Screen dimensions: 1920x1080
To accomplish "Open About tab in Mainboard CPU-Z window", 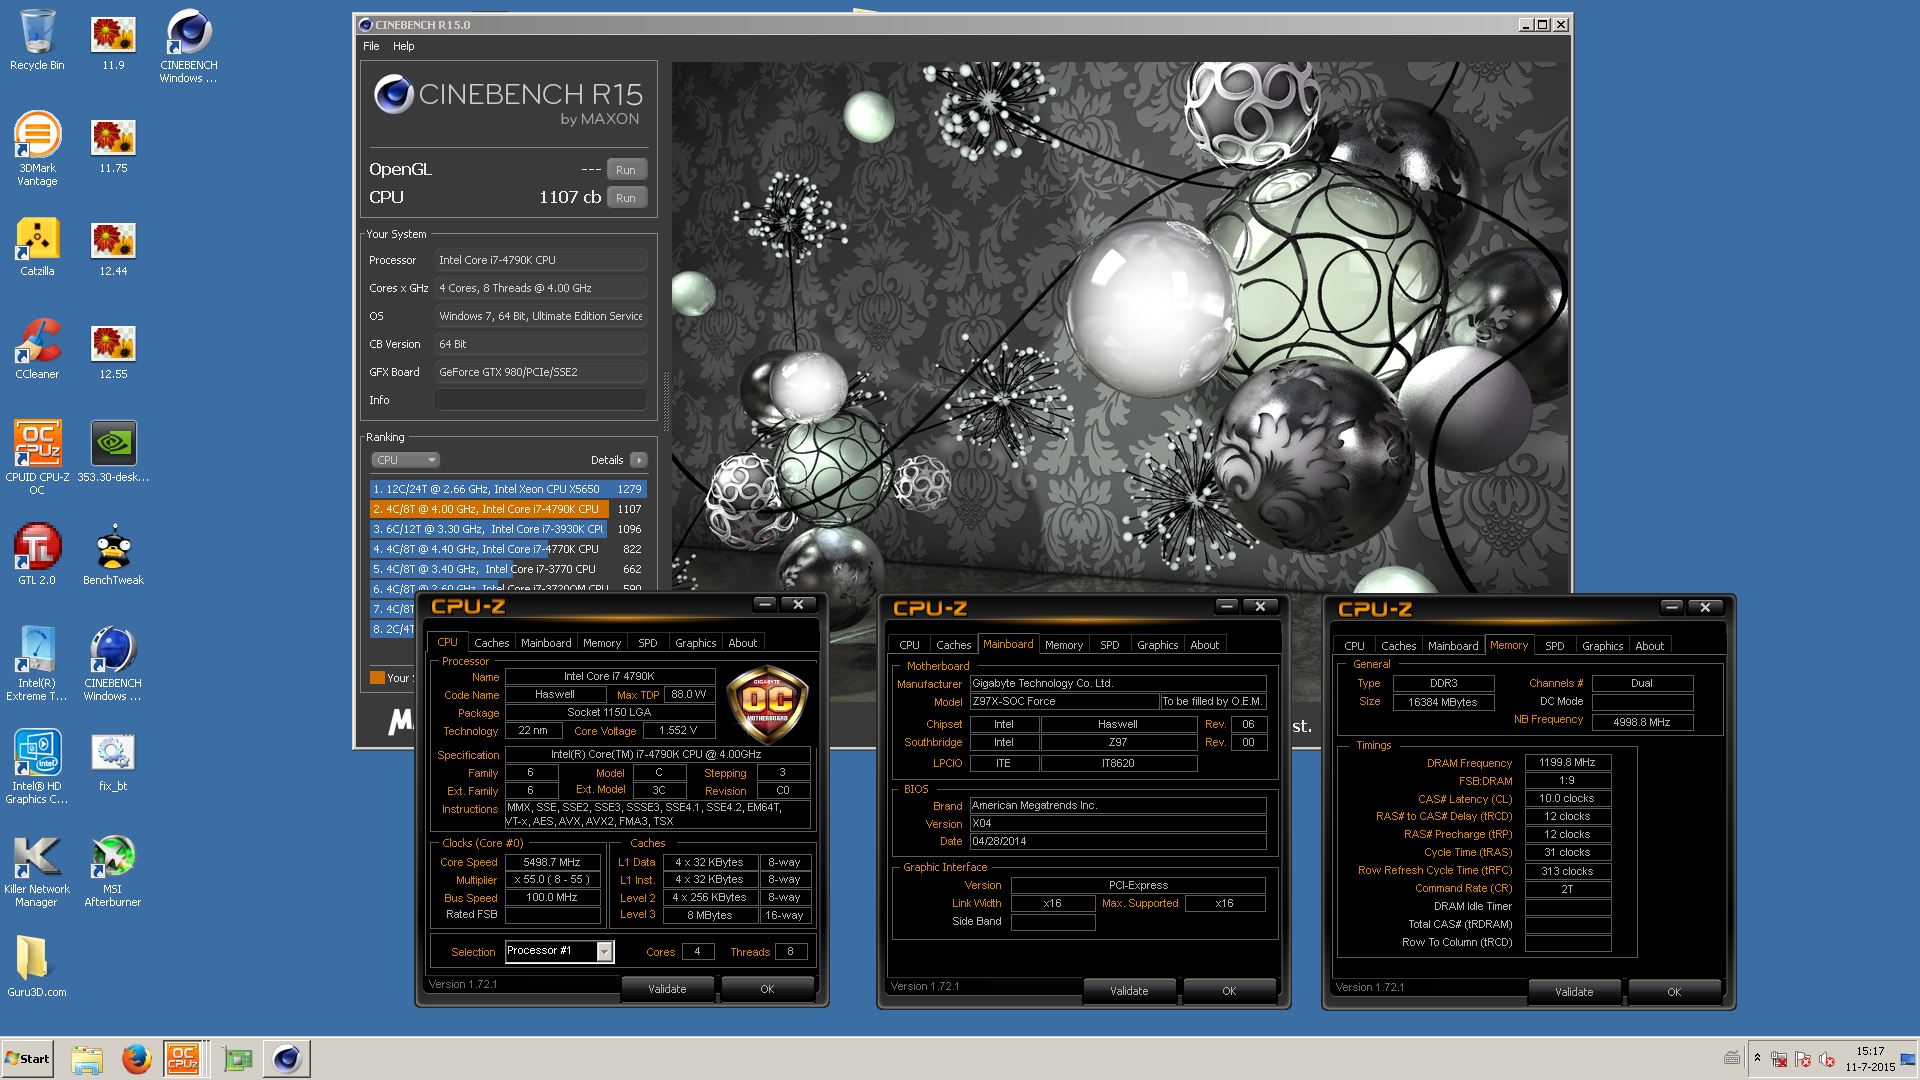I will [1204, 645].
